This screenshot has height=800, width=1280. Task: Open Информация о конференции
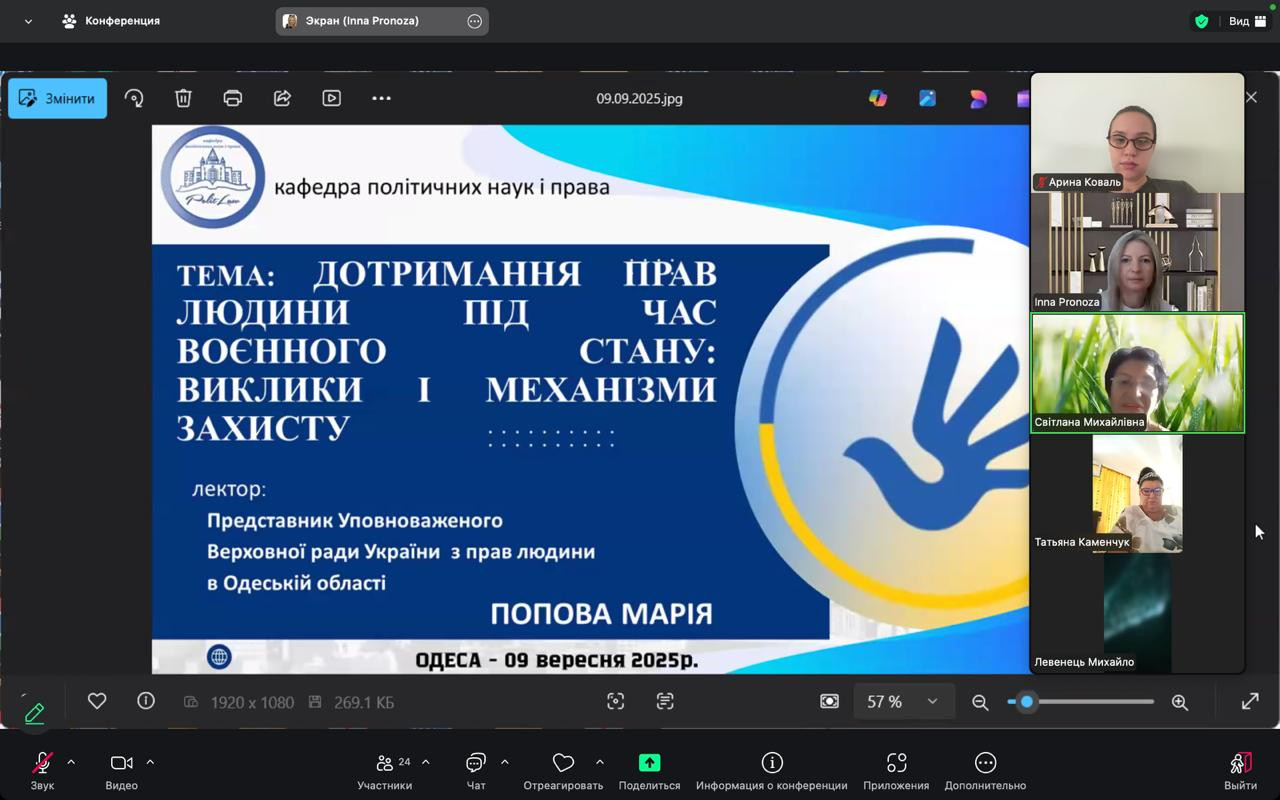pos(772,770)
